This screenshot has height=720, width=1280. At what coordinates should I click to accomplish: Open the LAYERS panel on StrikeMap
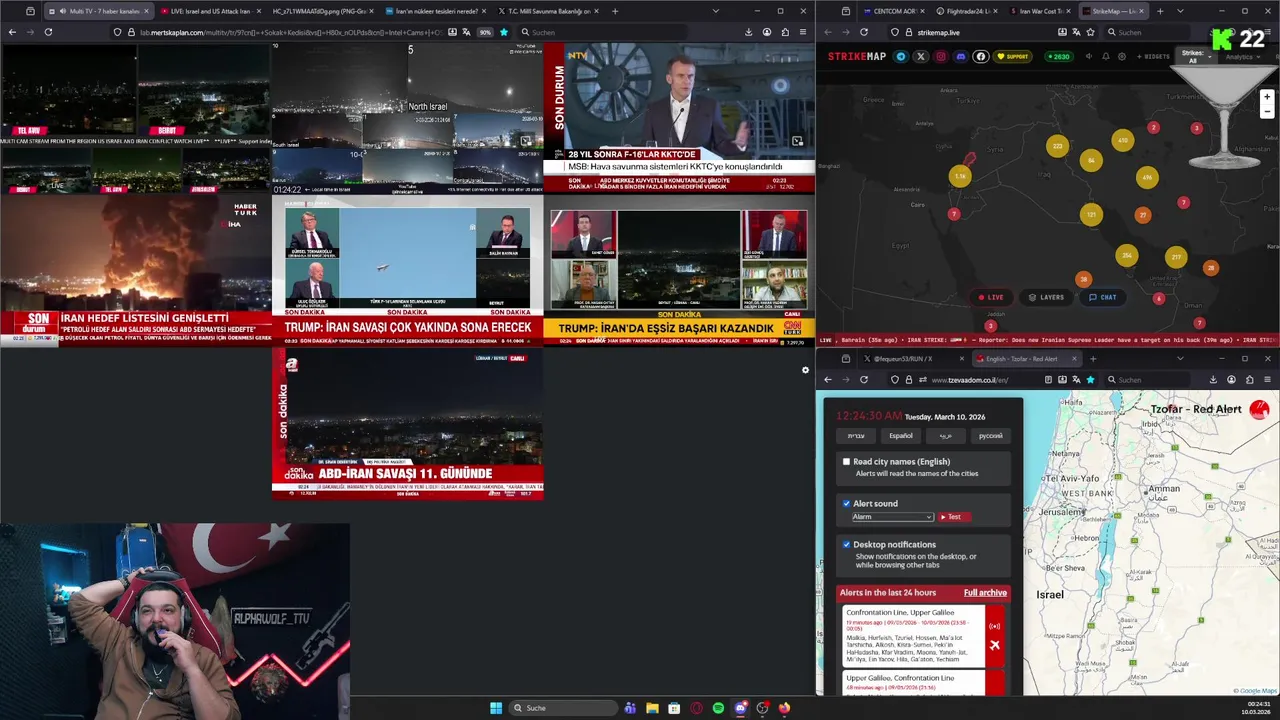coord(1046,297)
